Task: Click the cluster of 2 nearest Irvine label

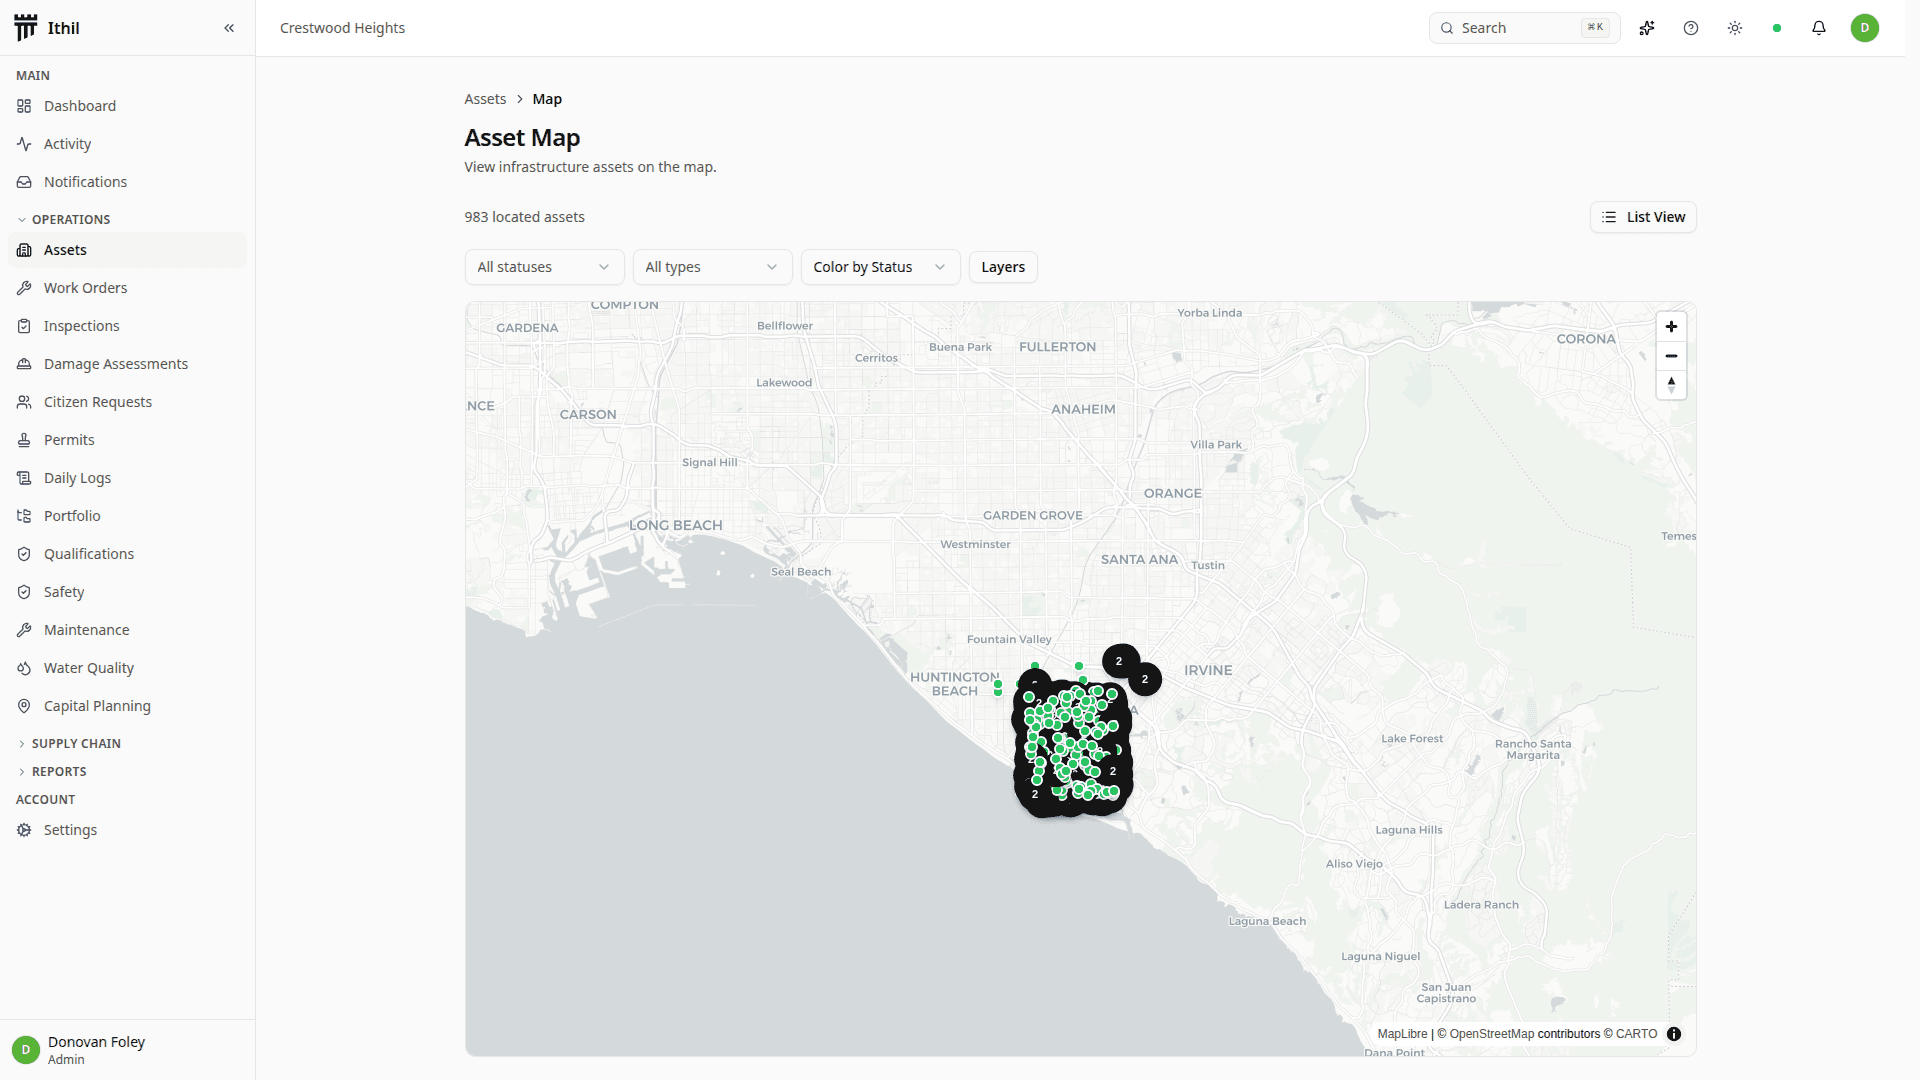Action: pos(1145,679)
